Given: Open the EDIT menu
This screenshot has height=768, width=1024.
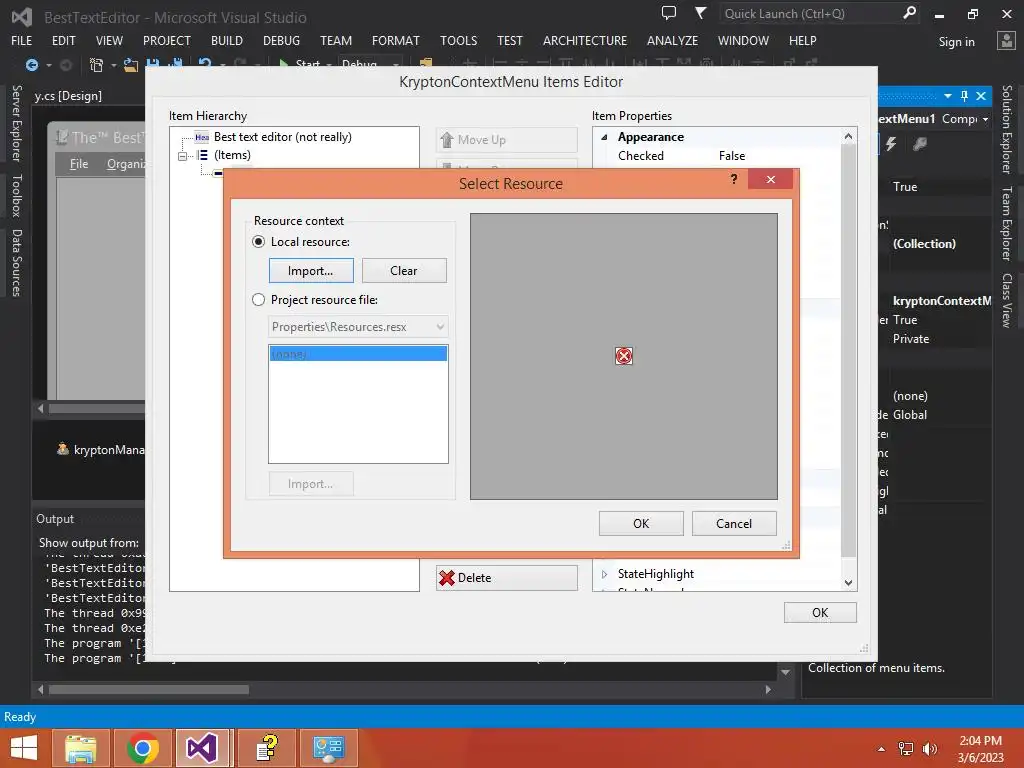Looking at the screenshot, I should (x=63, y=40).
